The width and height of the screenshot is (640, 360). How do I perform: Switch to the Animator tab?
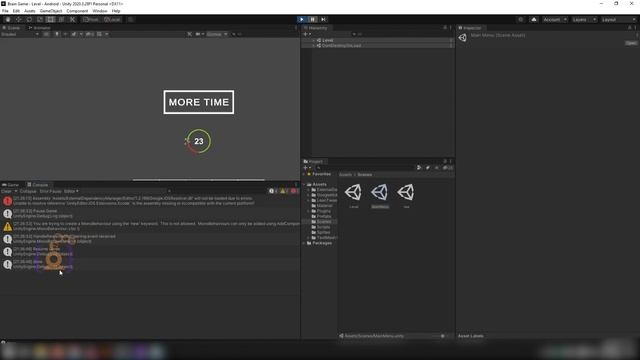tap(40, 28)
